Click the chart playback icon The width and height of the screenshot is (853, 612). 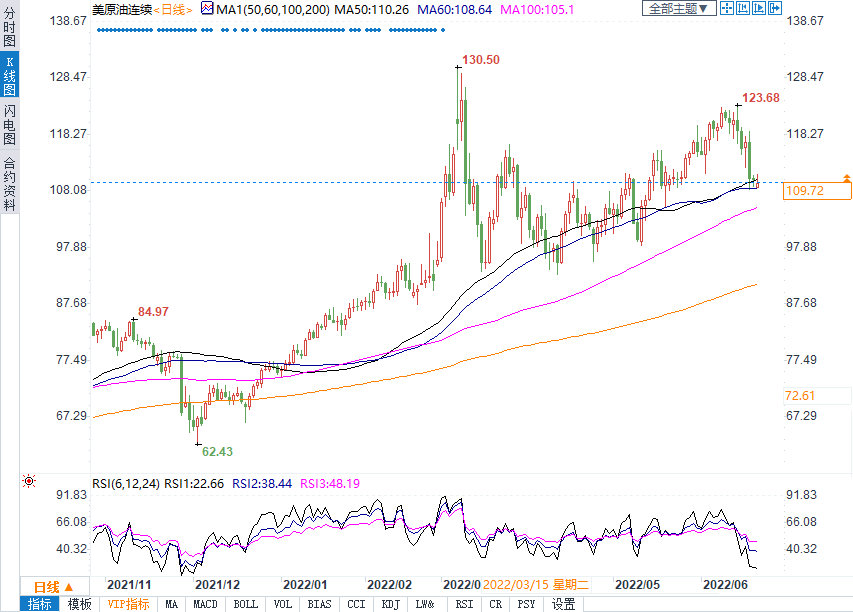(757, 9)
